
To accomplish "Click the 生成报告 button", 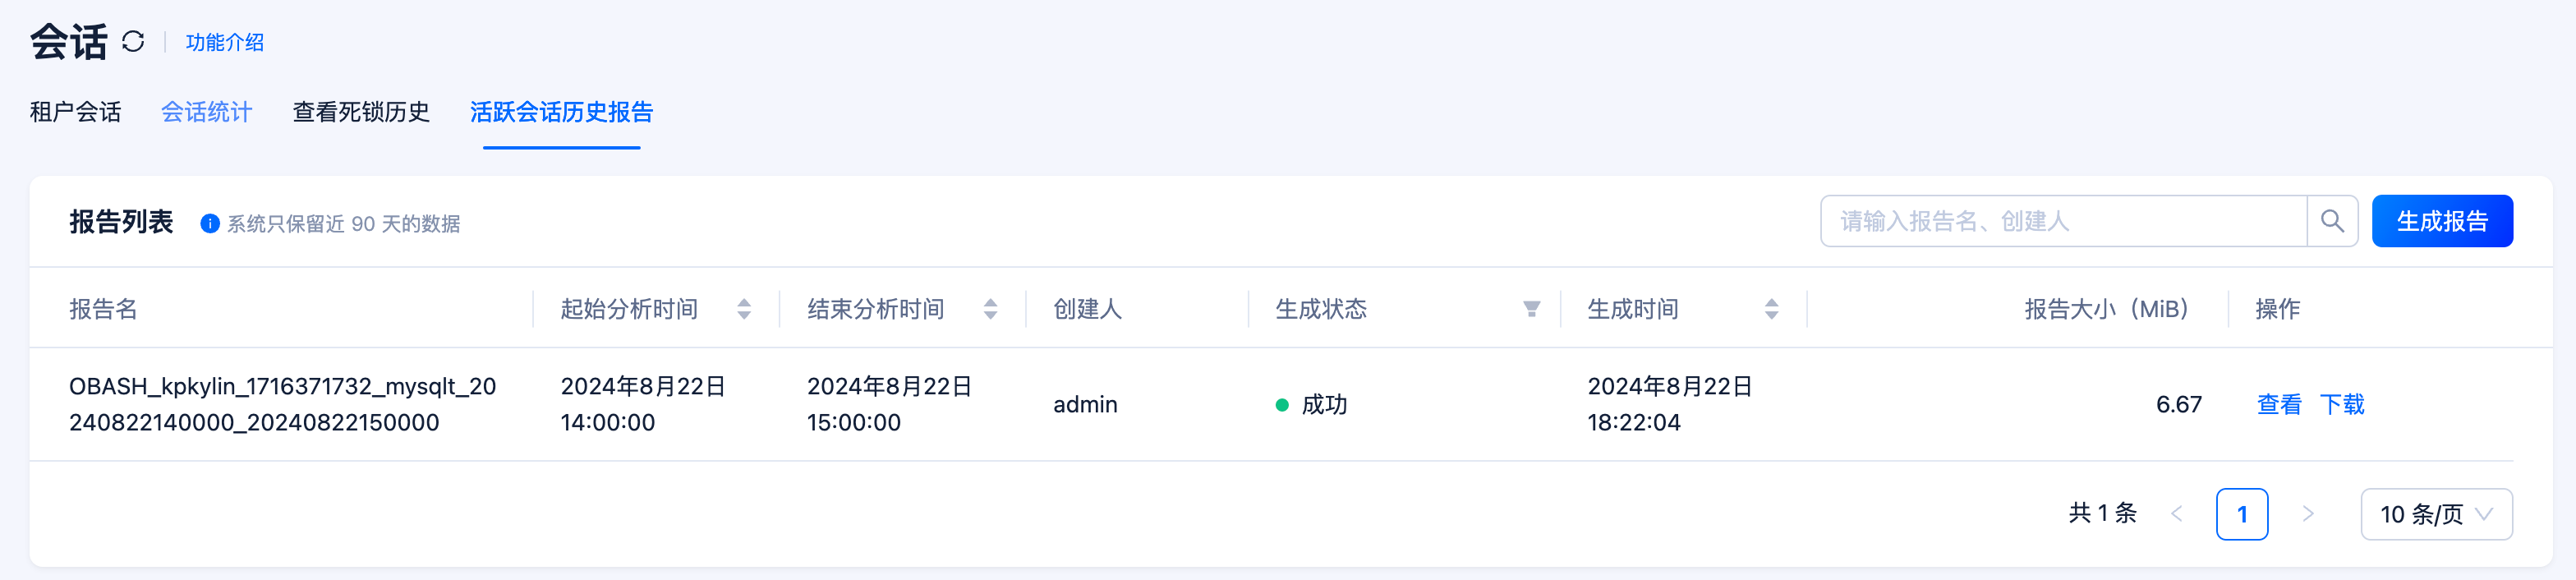I will click(x=2441, y=221).
